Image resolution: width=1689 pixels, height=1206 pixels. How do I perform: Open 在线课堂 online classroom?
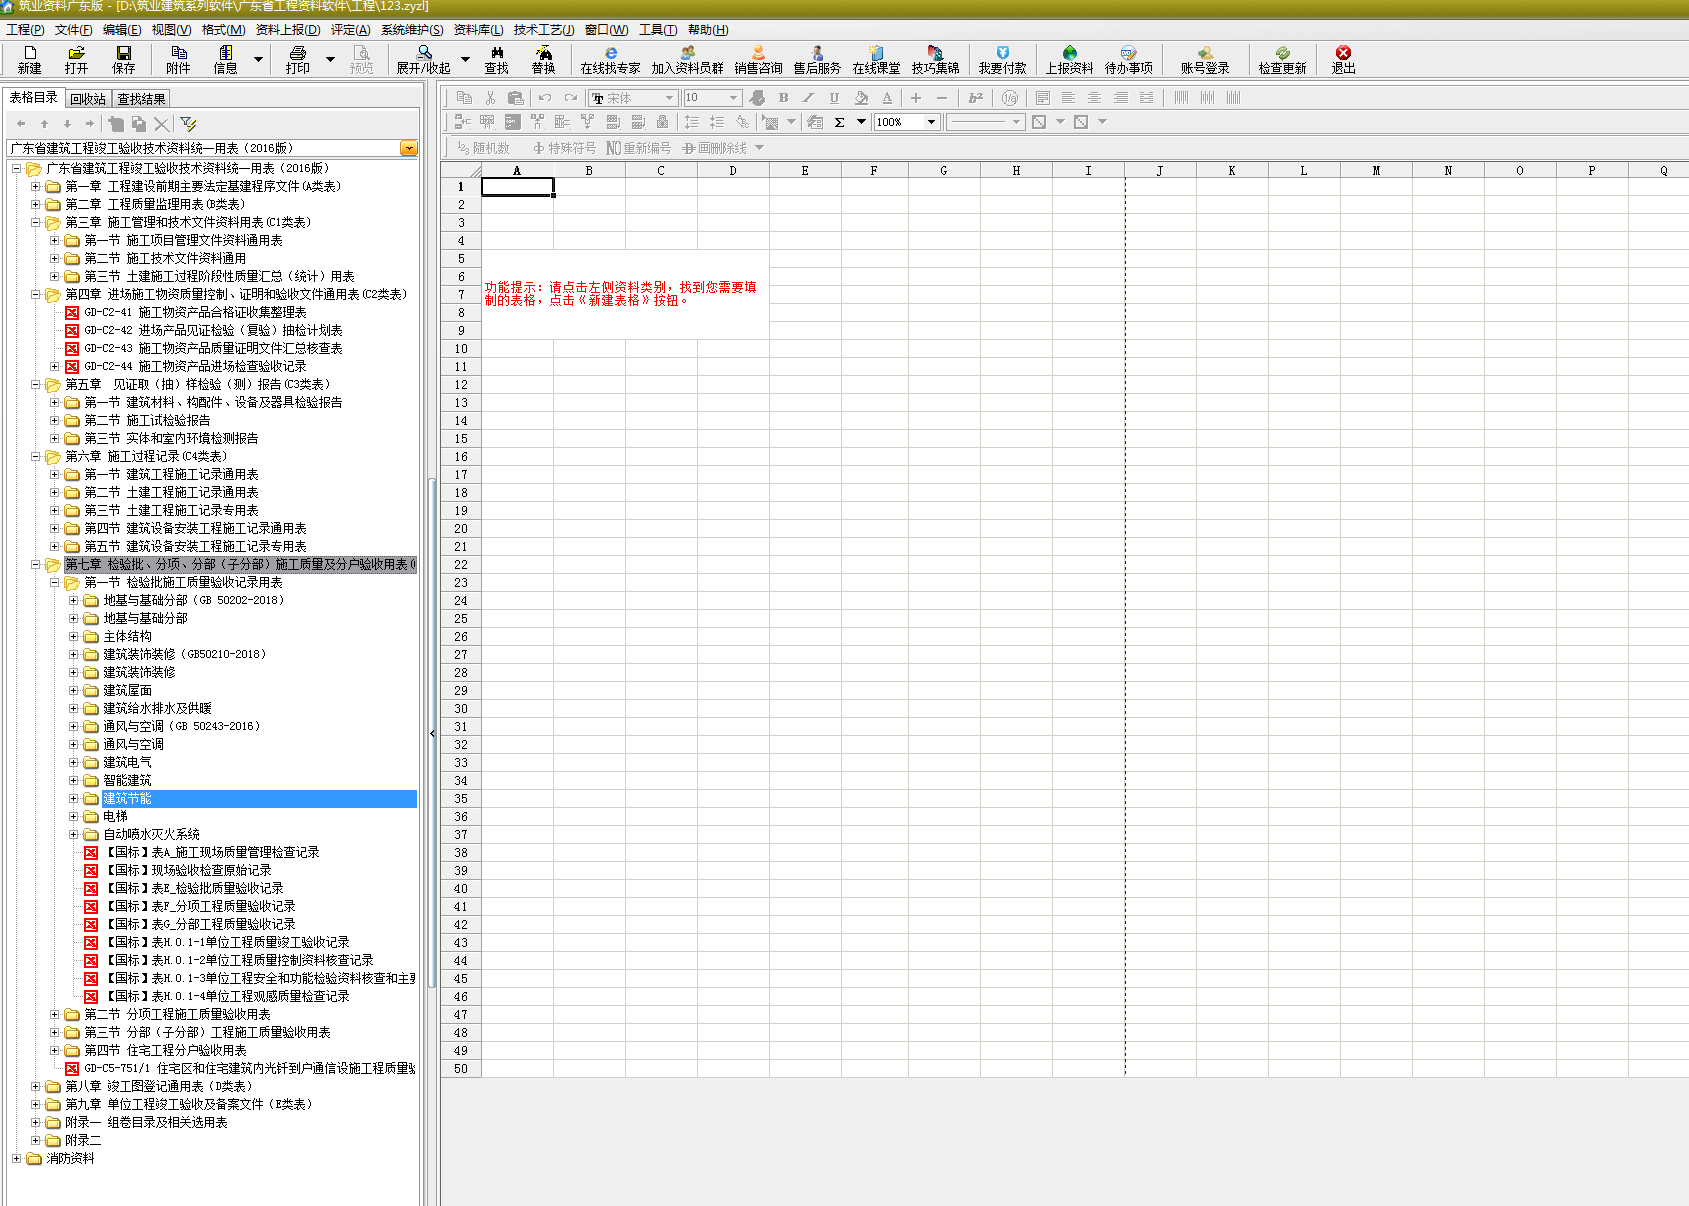pos(876,60)
